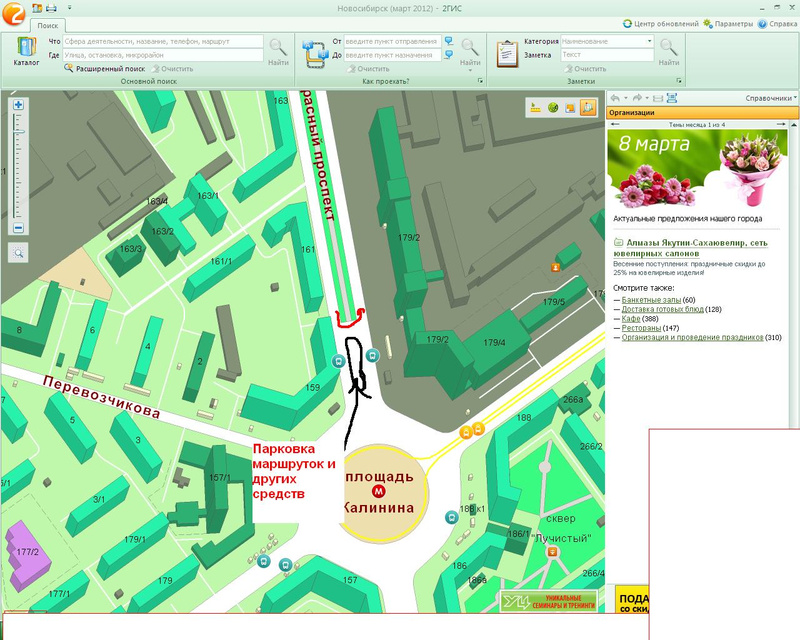Screen dimensions: 800x640
Task: Toggle the blue panel layout mode icon
Action: pos(672,98)
